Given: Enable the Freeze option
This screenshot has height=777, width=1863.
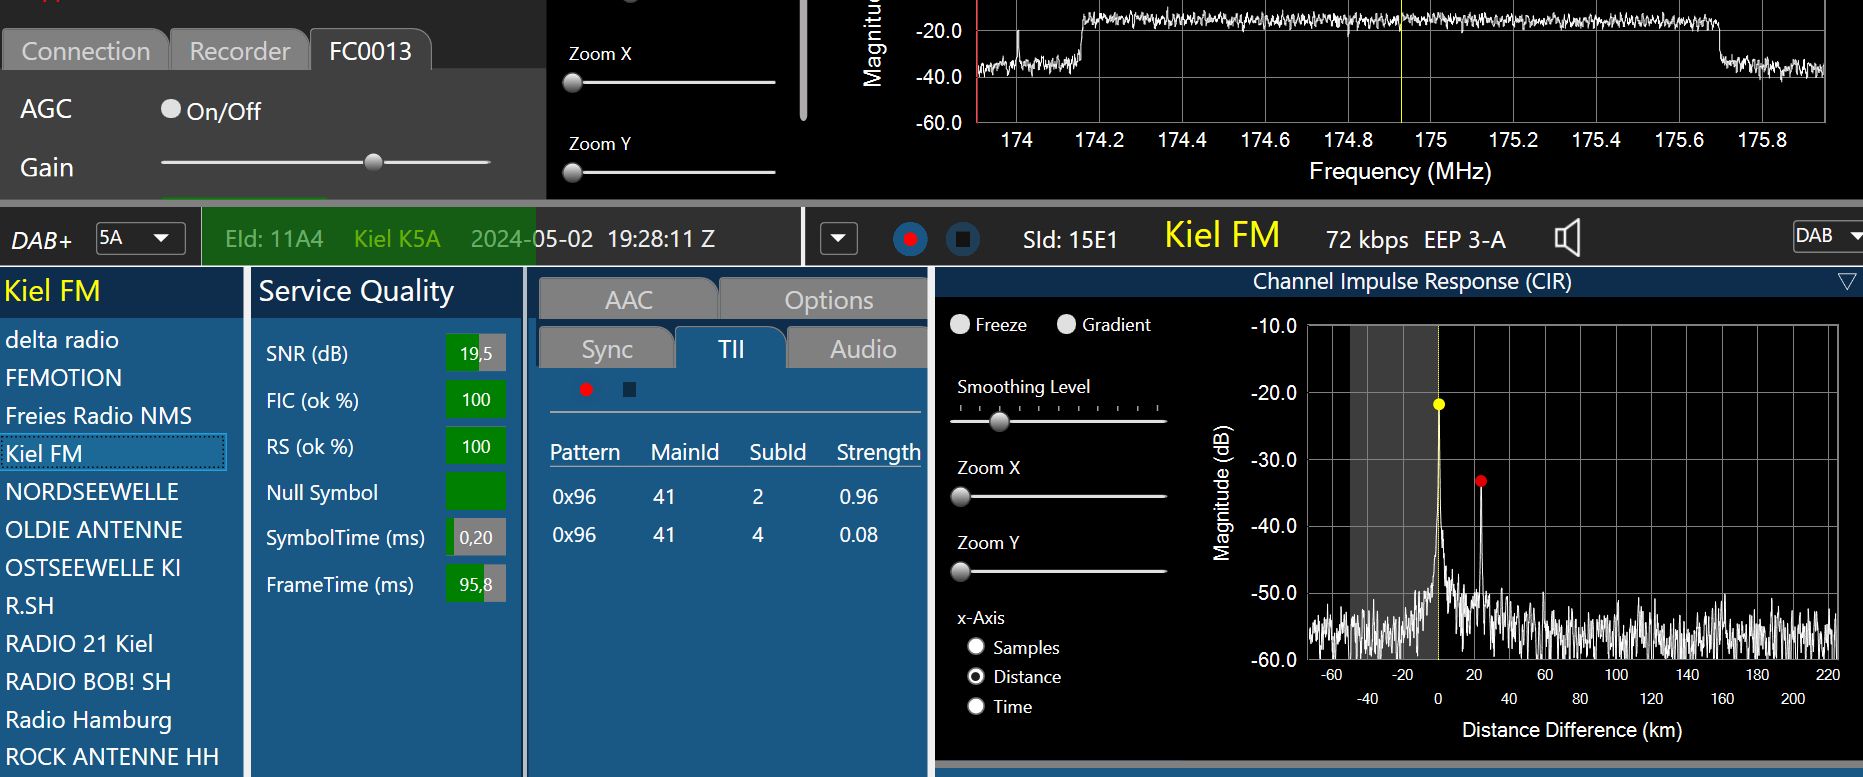Looking at the screenshot, I should tap(960, 324).
